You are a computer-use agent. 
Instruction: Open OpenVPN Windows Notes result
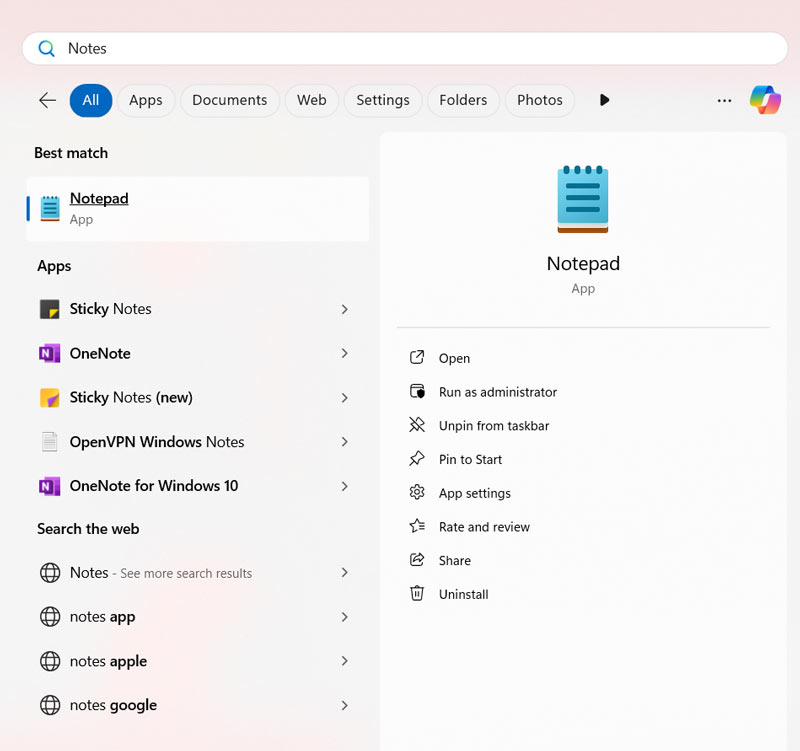pyautogui.click(x=197, y=442)
